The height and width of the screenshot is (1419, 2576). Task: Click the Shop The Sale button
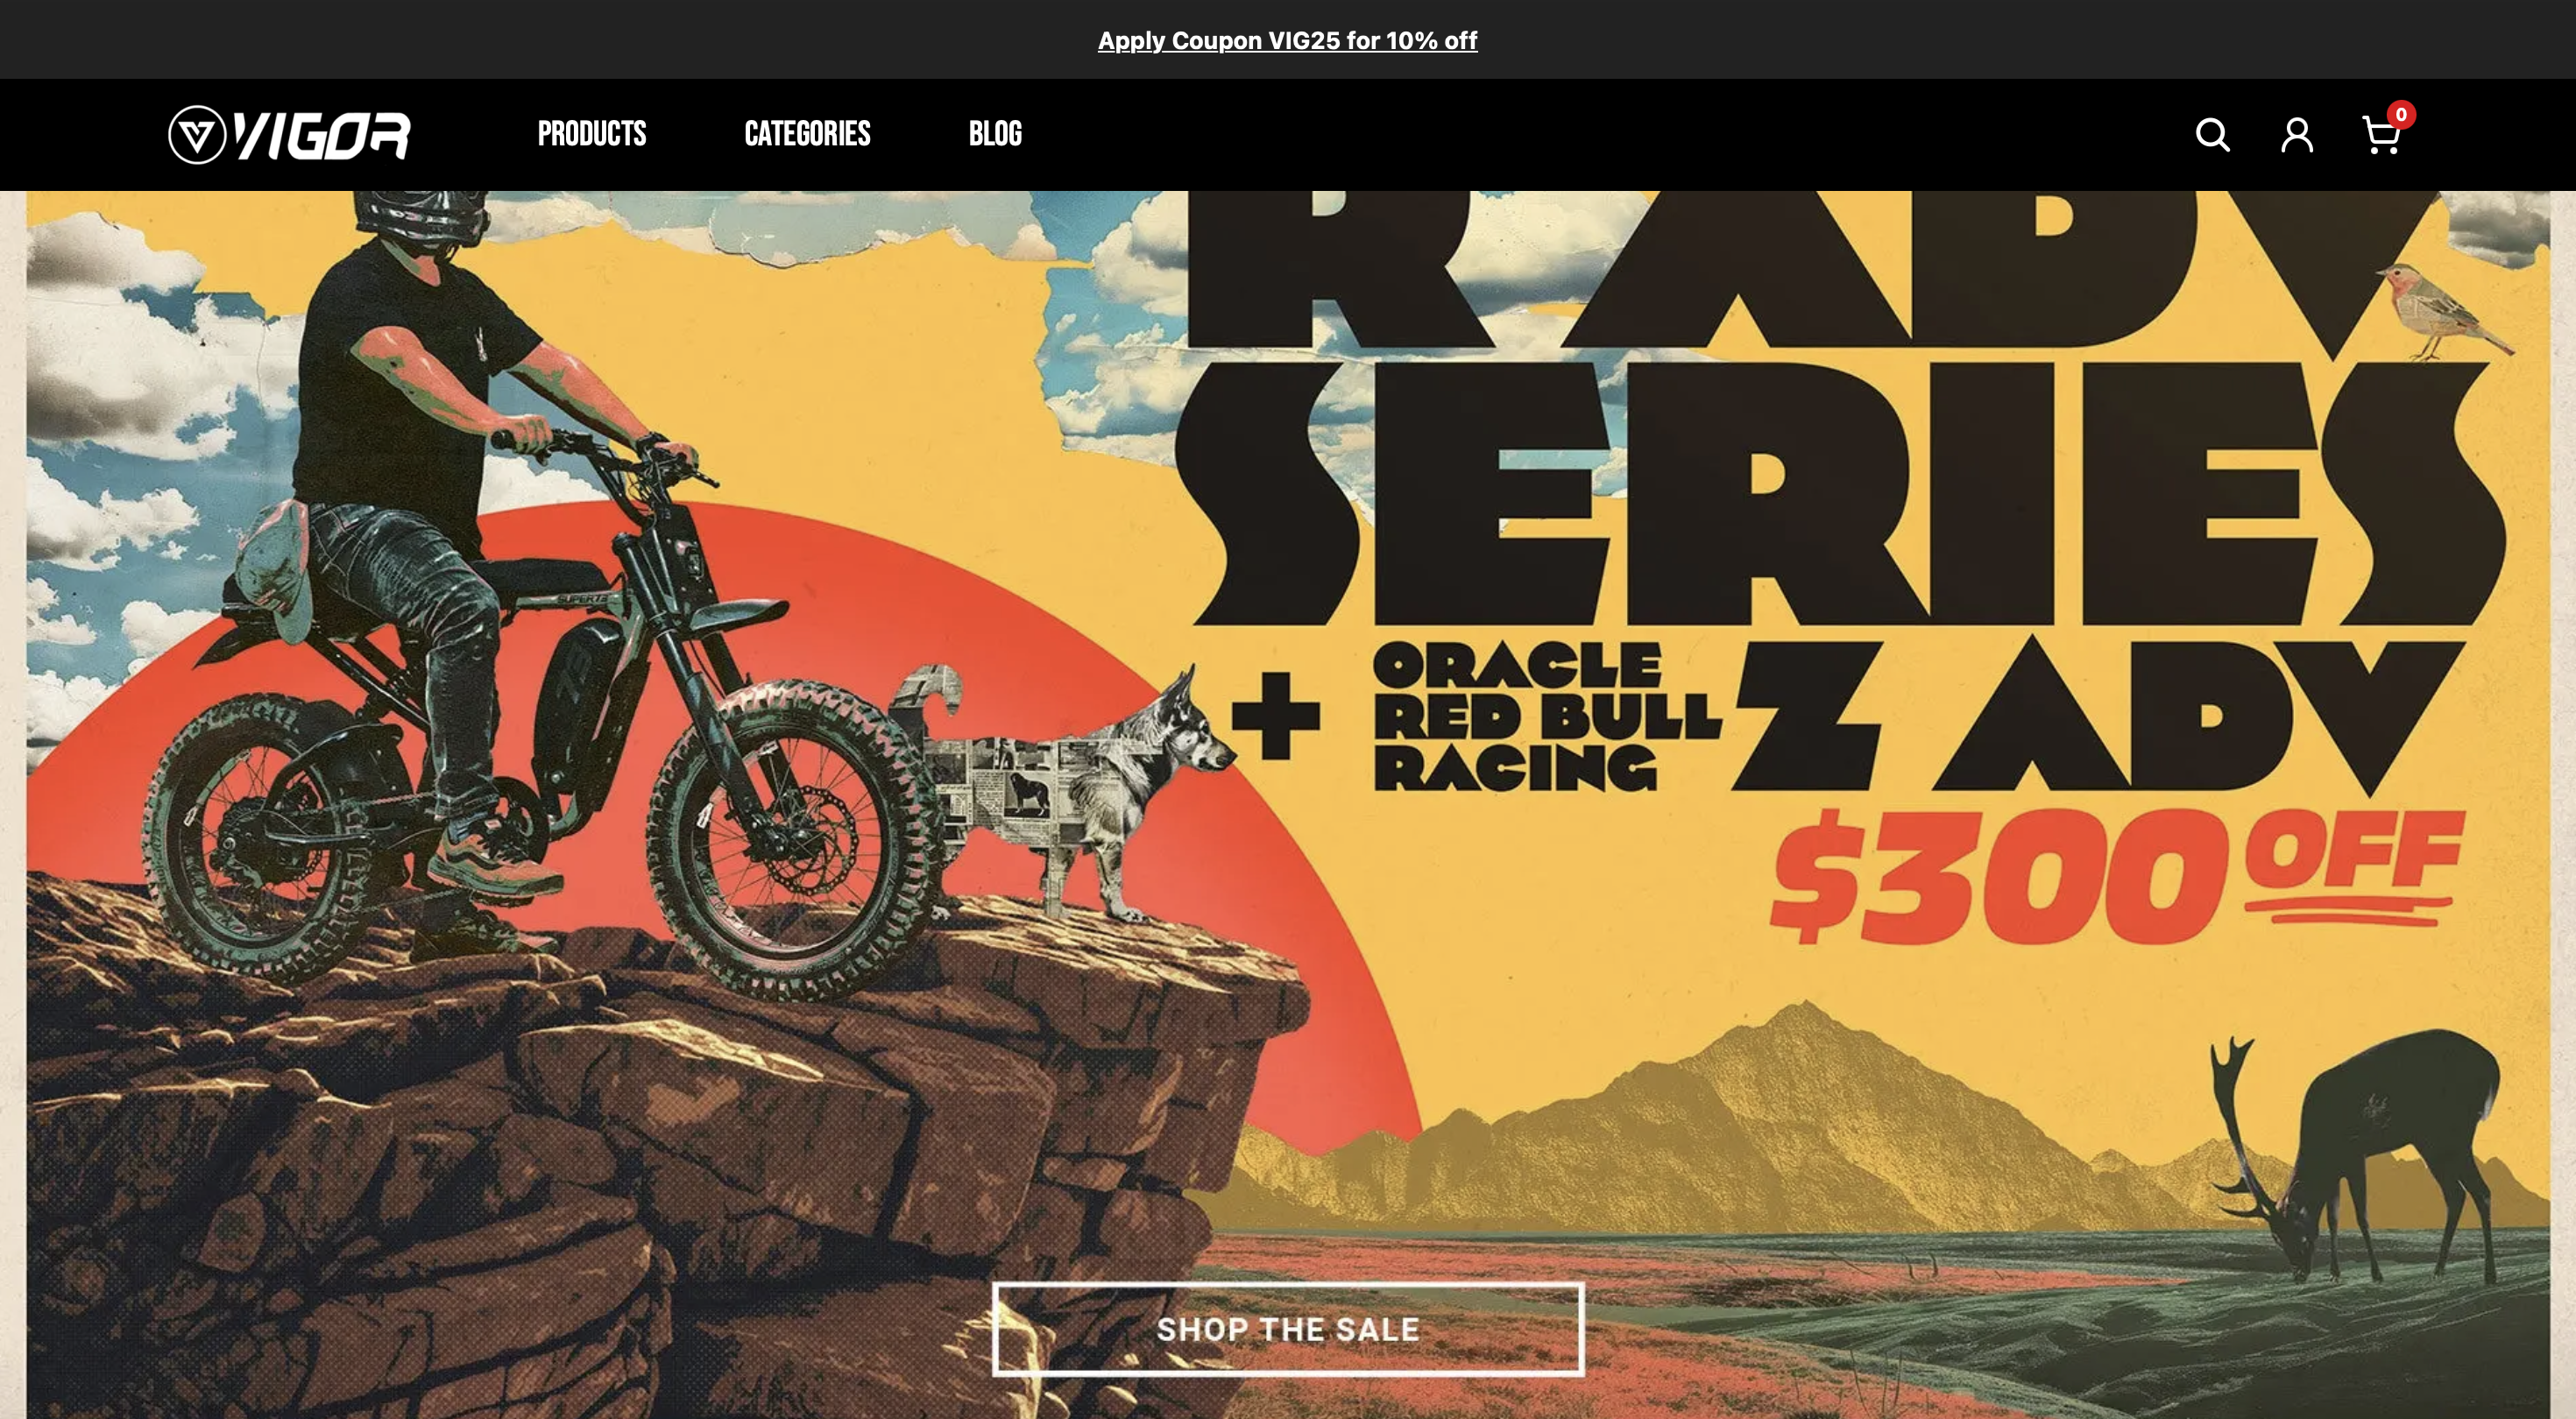pyautogui.click(x=1288, y=1329)
